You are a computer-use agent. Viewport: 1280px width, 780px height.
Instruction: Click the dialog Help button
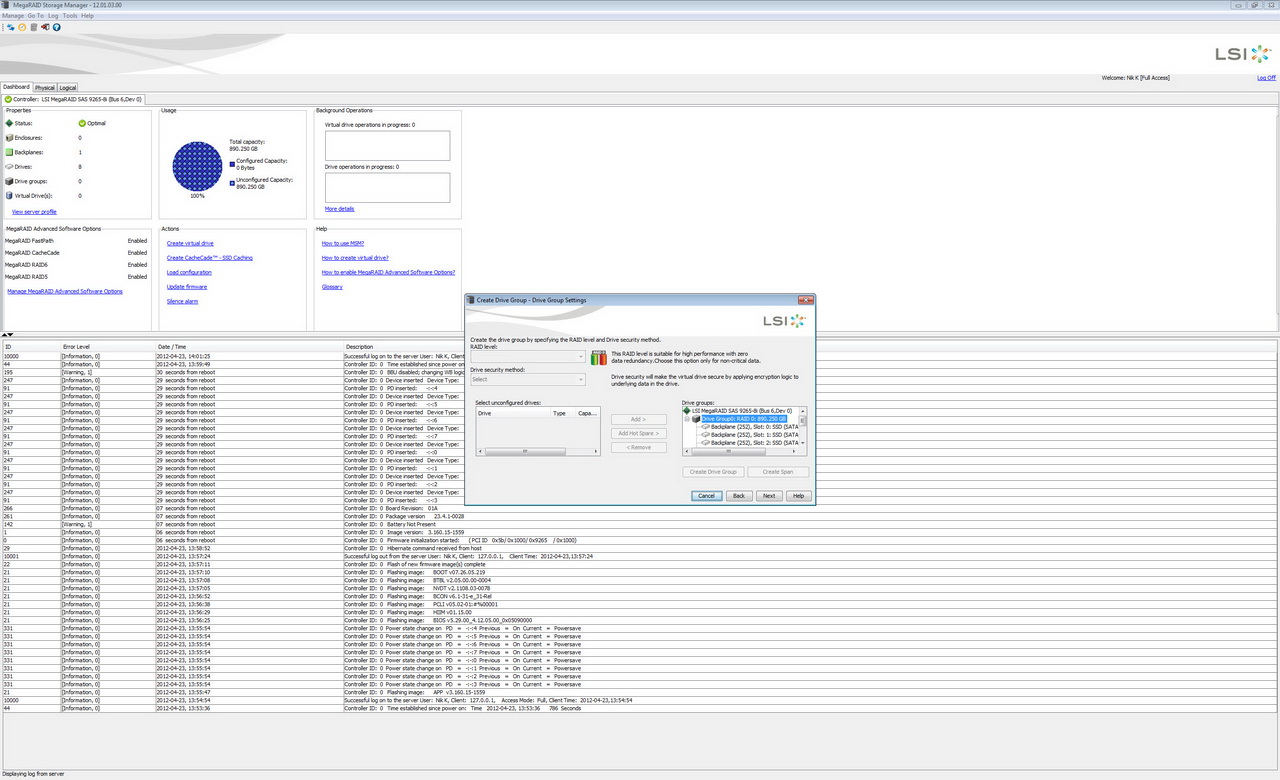click(x=798, y=496)
